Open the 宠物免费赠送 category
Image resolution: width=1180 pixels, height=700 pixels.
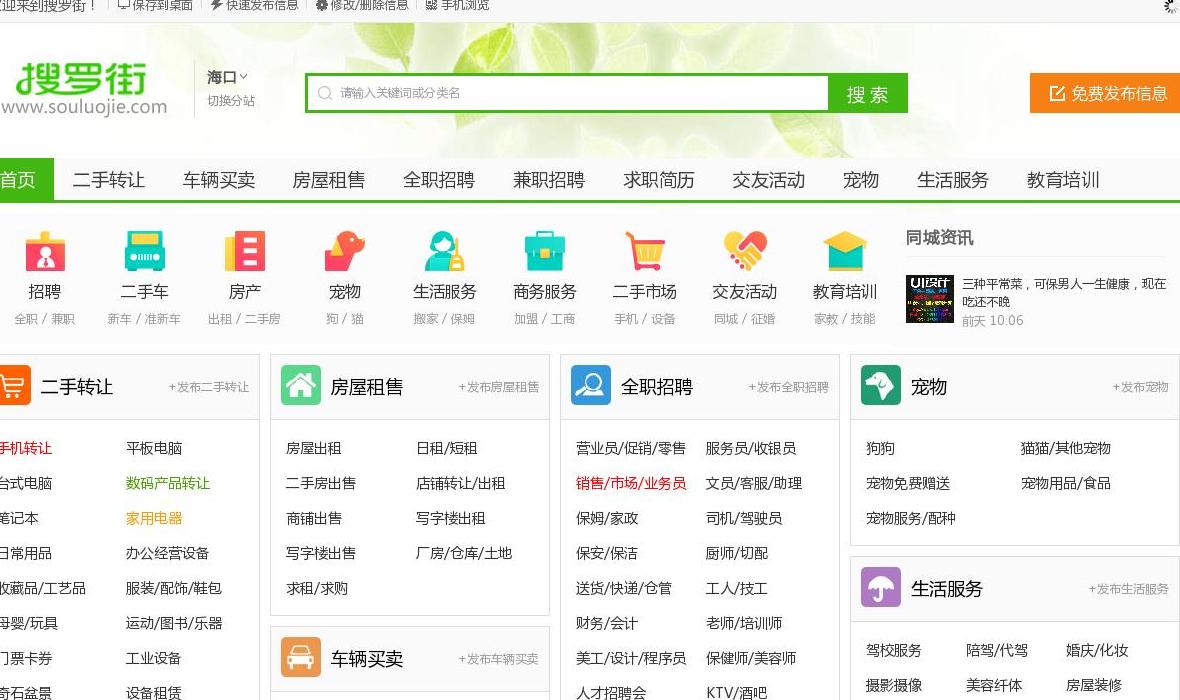(908, 483)
